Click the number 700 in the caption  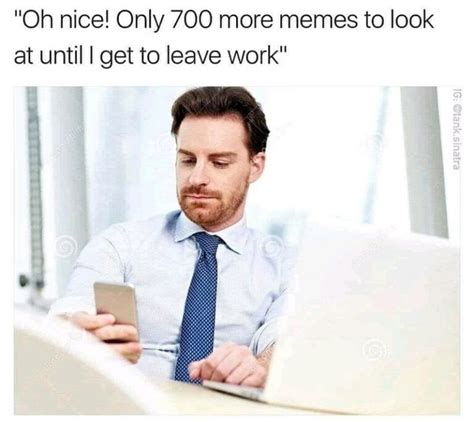[x=191, y=20]
